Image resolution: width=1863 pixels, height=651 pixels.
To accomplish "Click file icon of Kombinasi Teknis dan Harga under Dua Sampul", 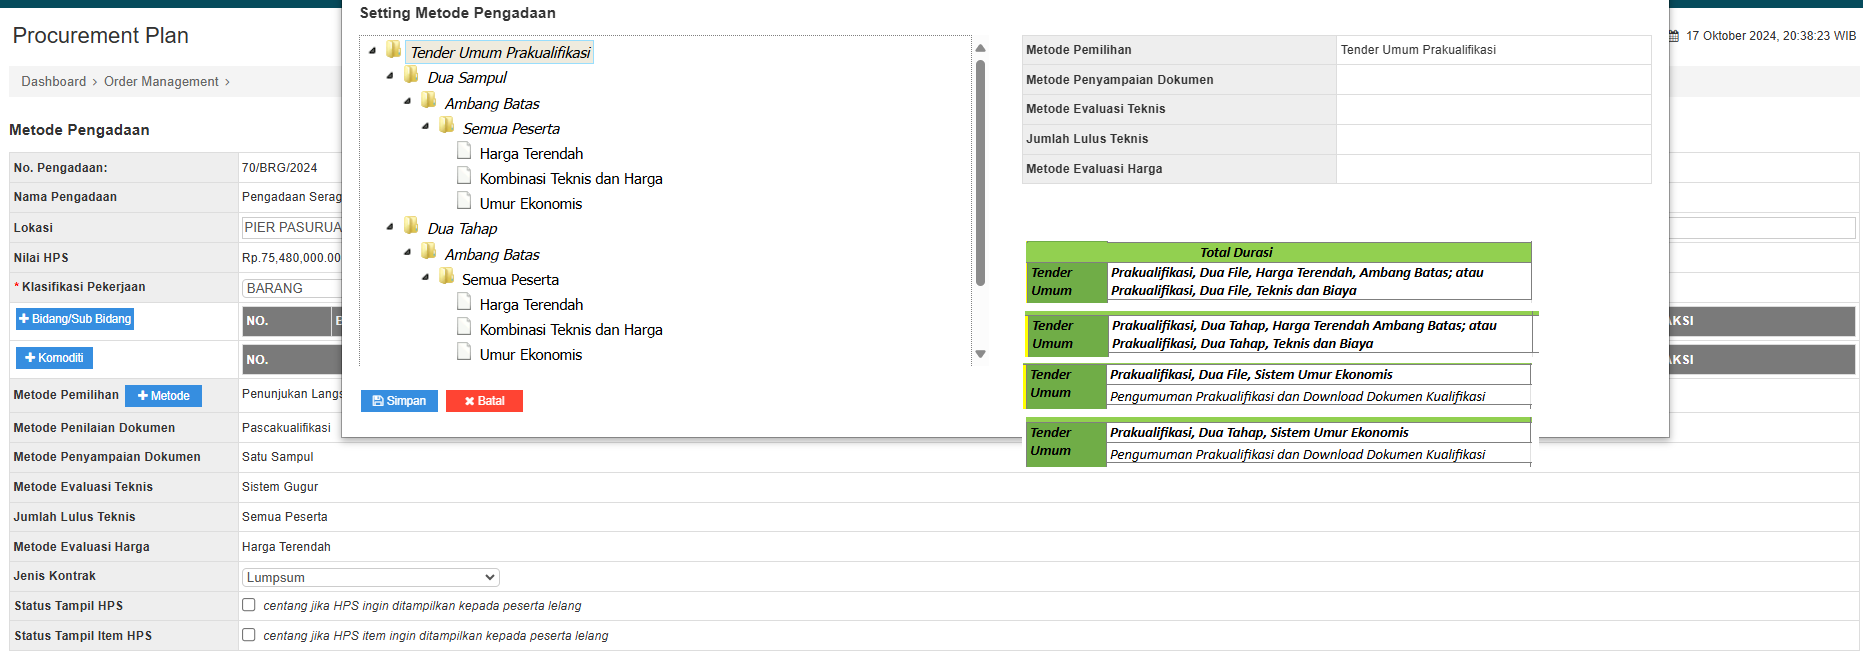I will [x=464, y=176].
